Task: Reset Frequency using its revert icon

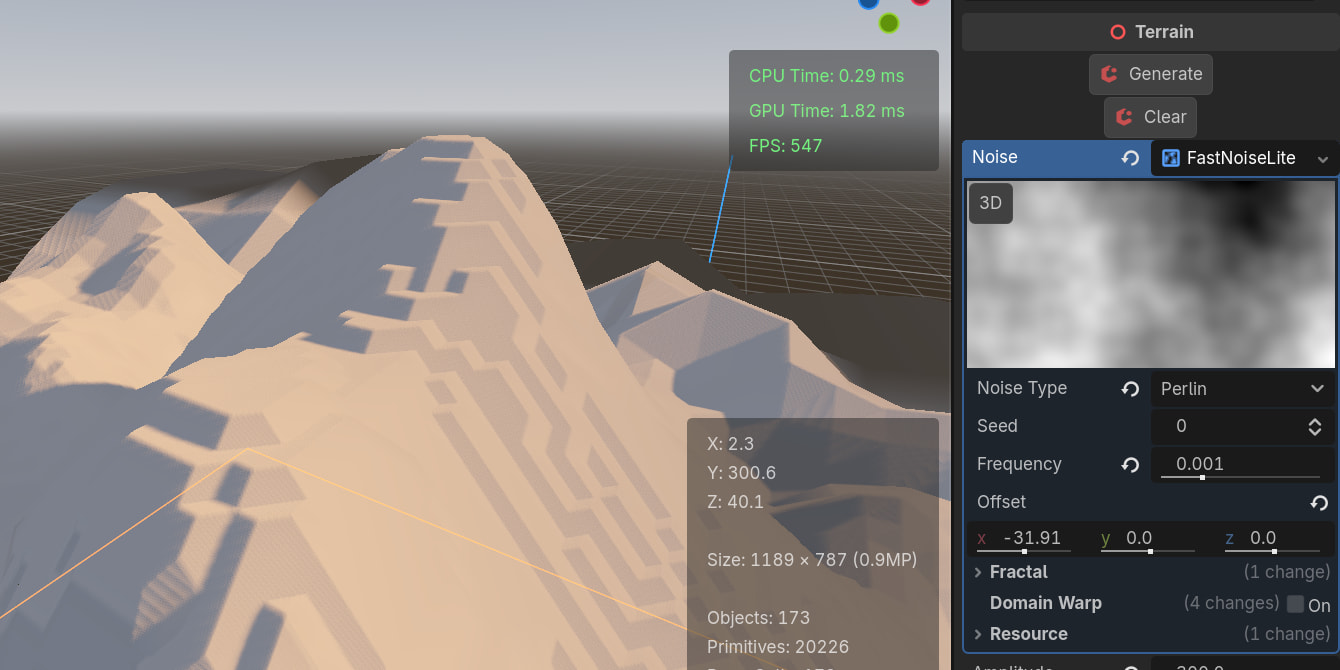Action: point(1130,465)
